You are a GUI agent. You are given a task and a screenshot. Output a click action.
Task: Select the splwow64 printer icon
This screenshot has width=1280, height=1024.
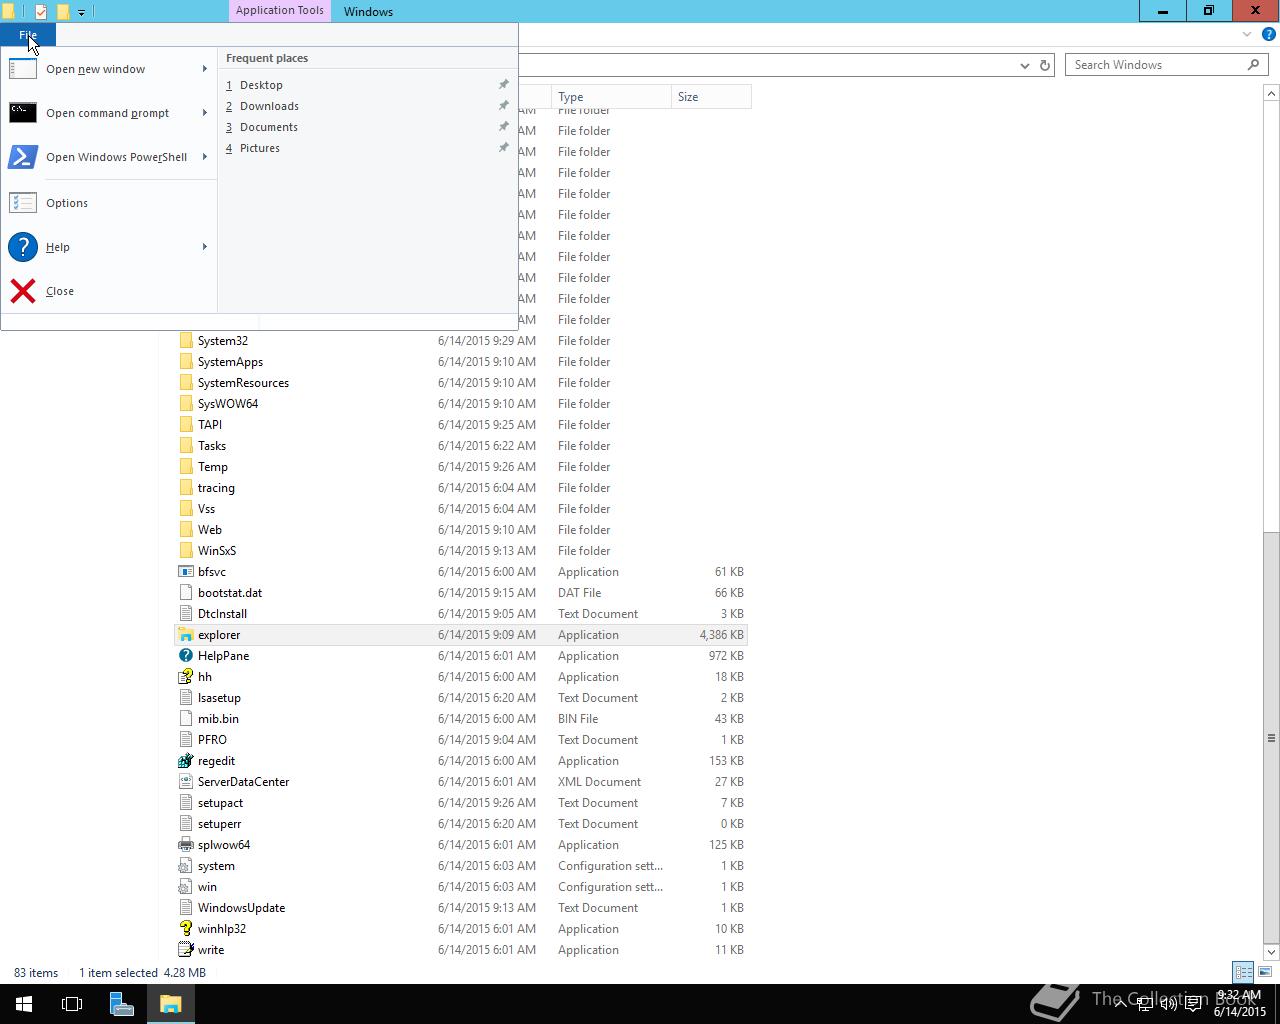[186, 845]
